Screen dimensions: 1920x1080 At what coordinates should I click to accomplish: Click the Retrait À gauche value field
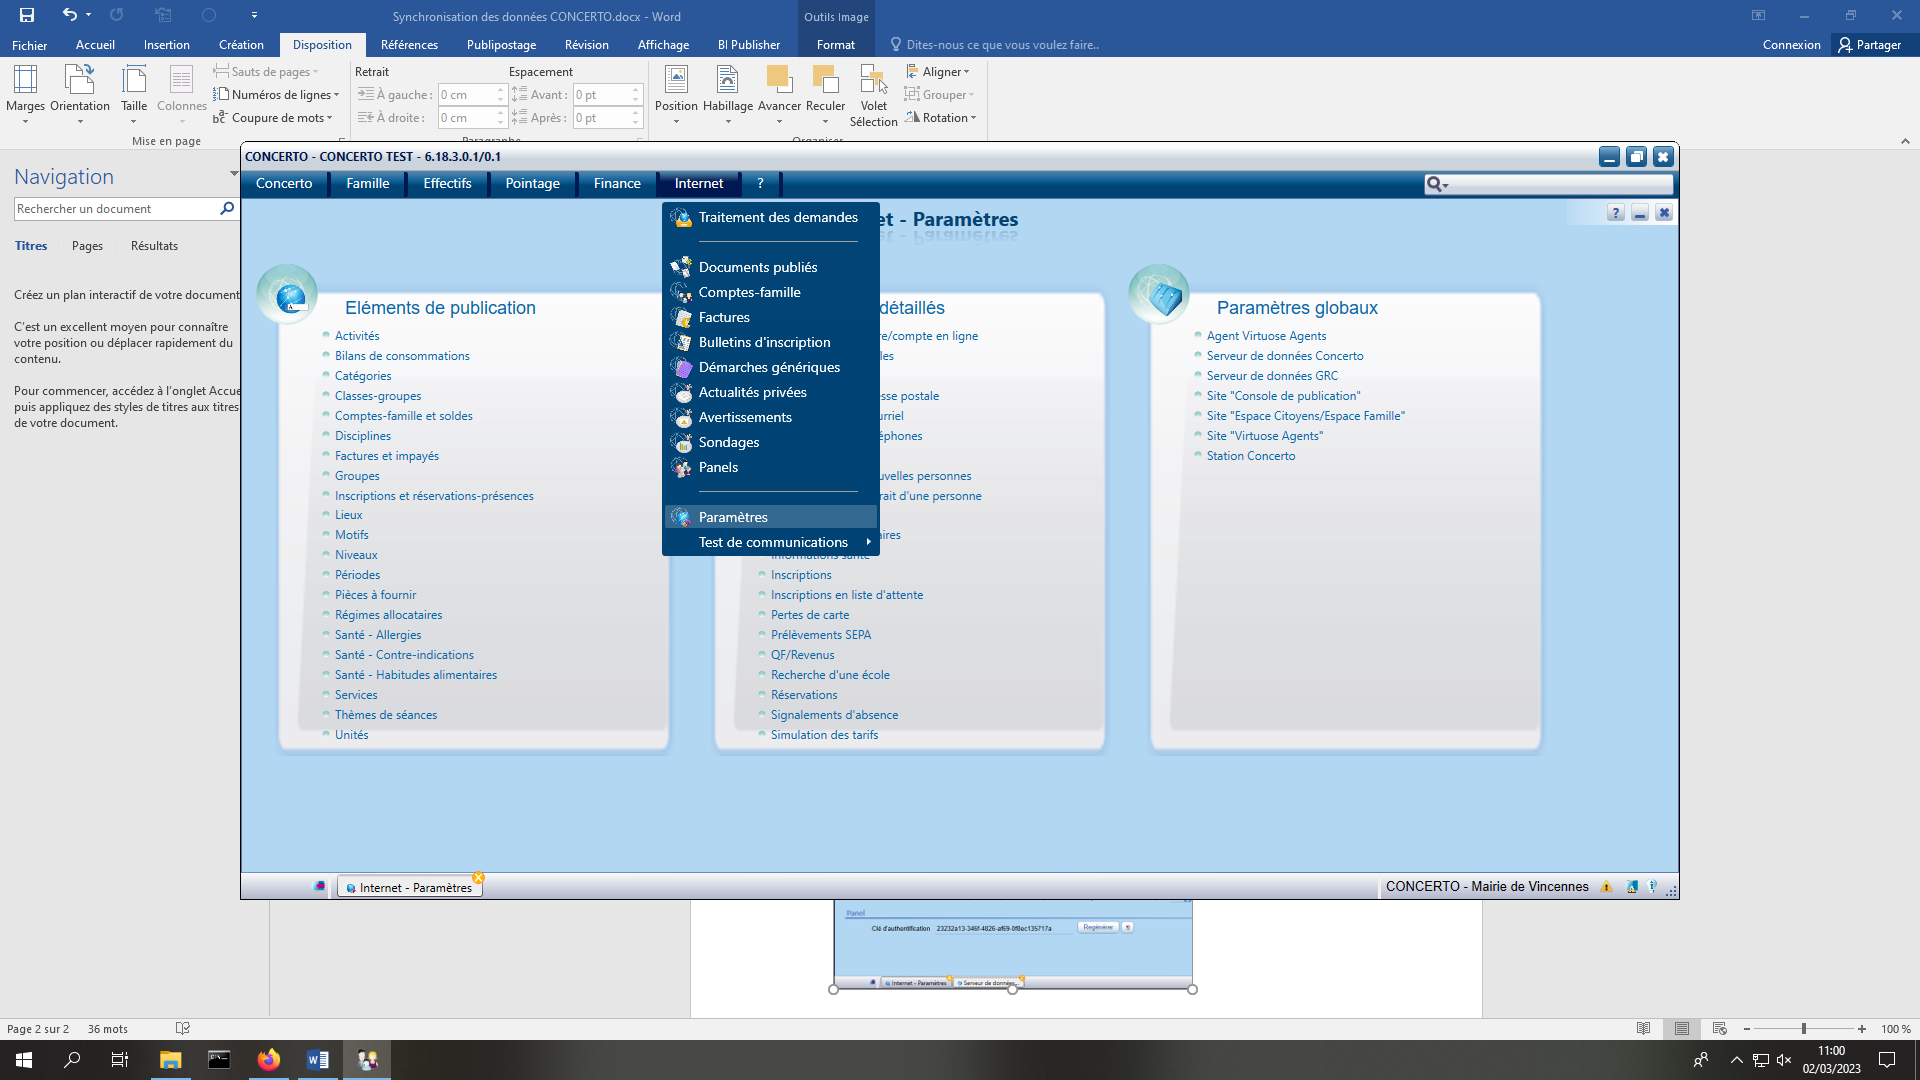tap(466, 95)
